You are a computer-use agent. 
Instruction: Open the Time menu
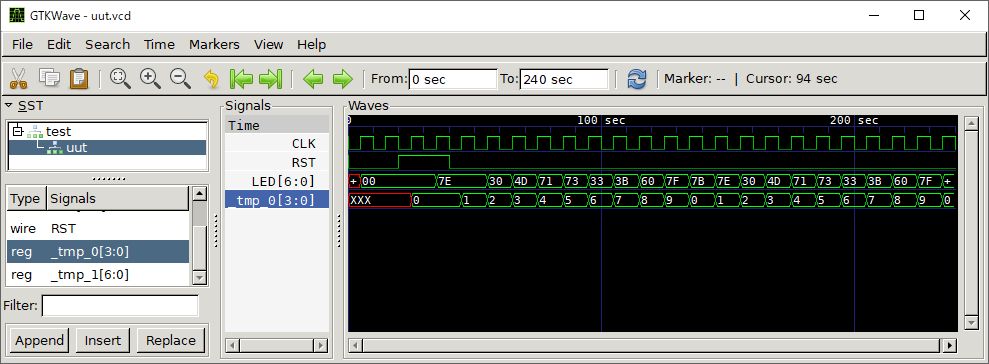click(x=159, y=44)
